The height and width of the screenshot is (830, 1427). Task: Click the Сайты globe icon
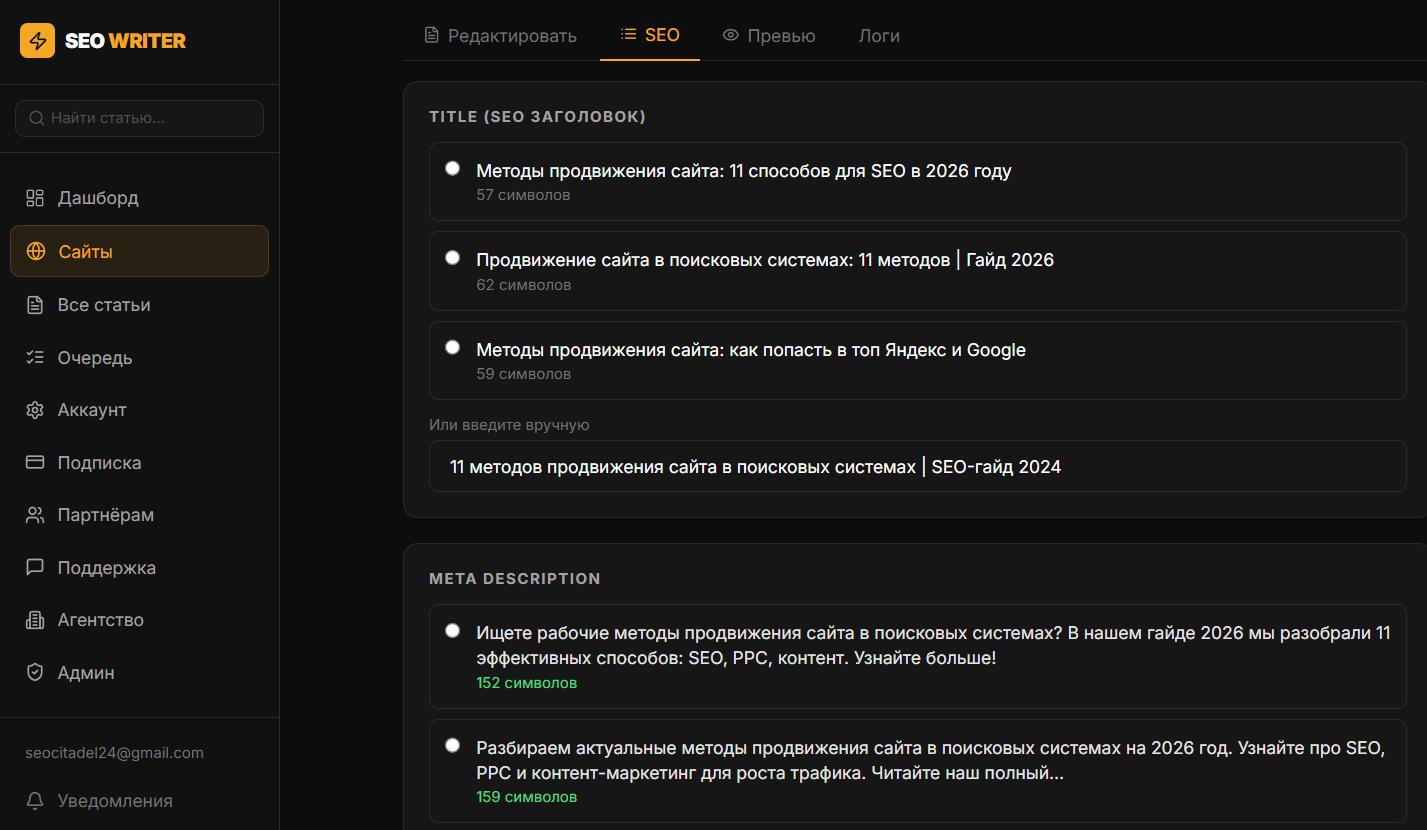pyautogui.click(x=36, y=251)
